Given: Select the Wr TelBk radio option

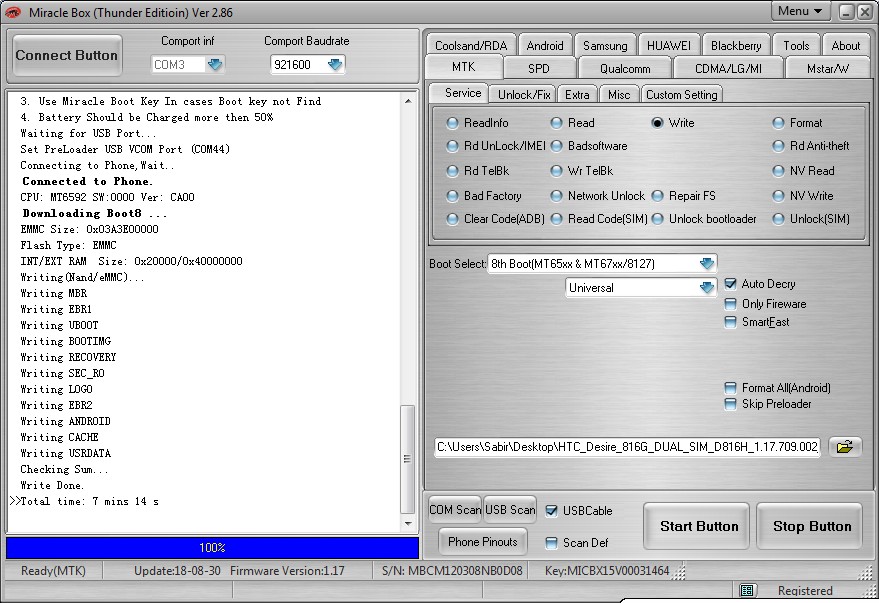Looking at the screenshot, I should pos(556,171).
